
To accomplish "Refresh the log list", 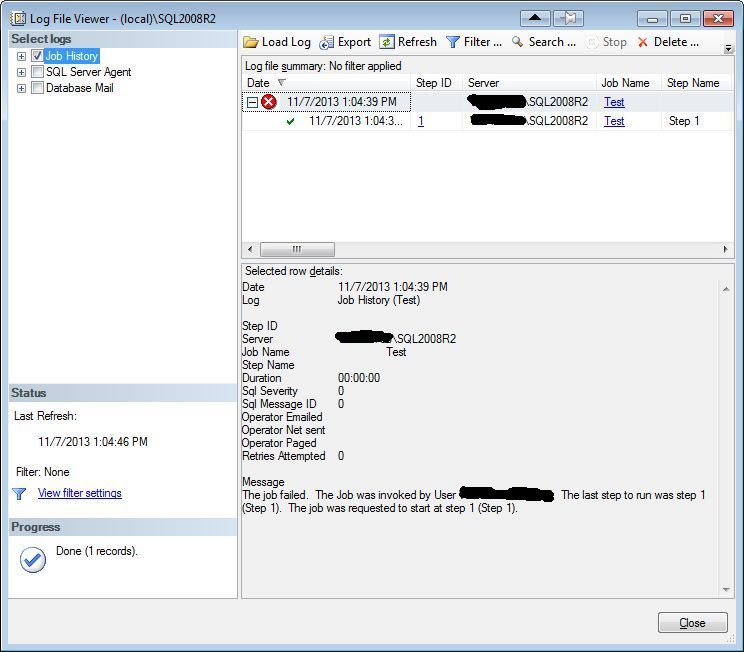I will [x=408, y=42].
